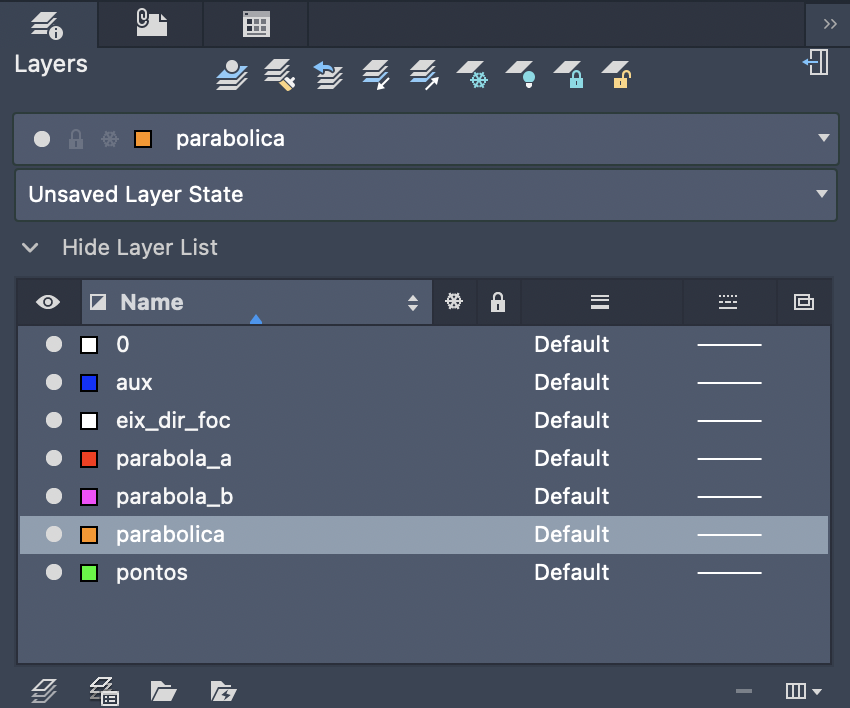Open the Unsaved Layer State dropdown
This screenshot has height=708, width=850.
point(823,194)
